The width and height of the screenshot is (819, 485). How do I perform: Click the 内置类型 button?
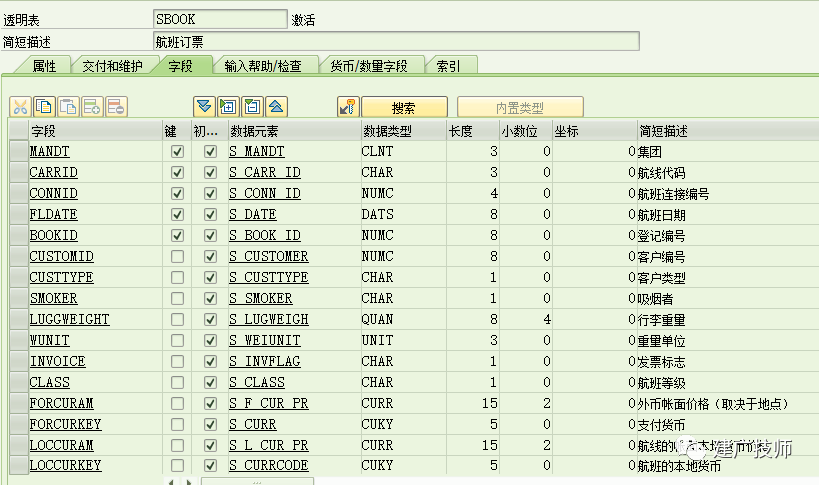tap(520, 108)
